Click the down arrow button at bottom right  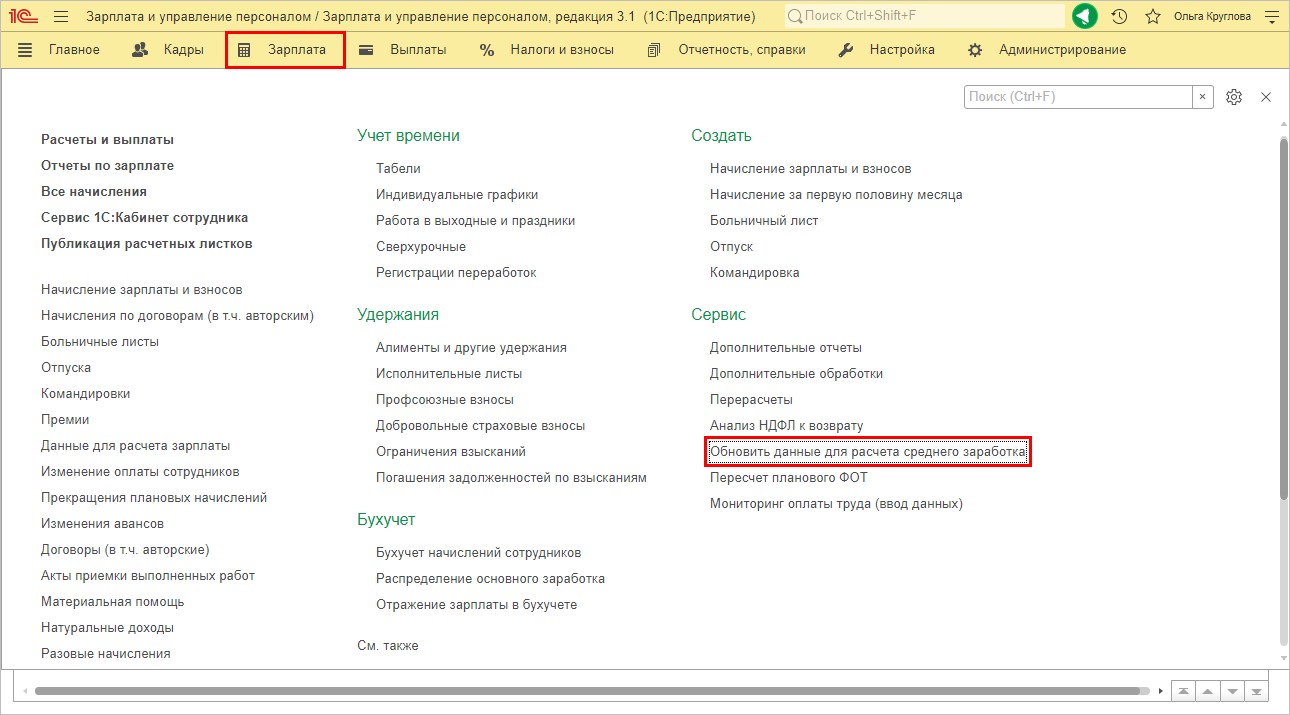pos(1232,691)
